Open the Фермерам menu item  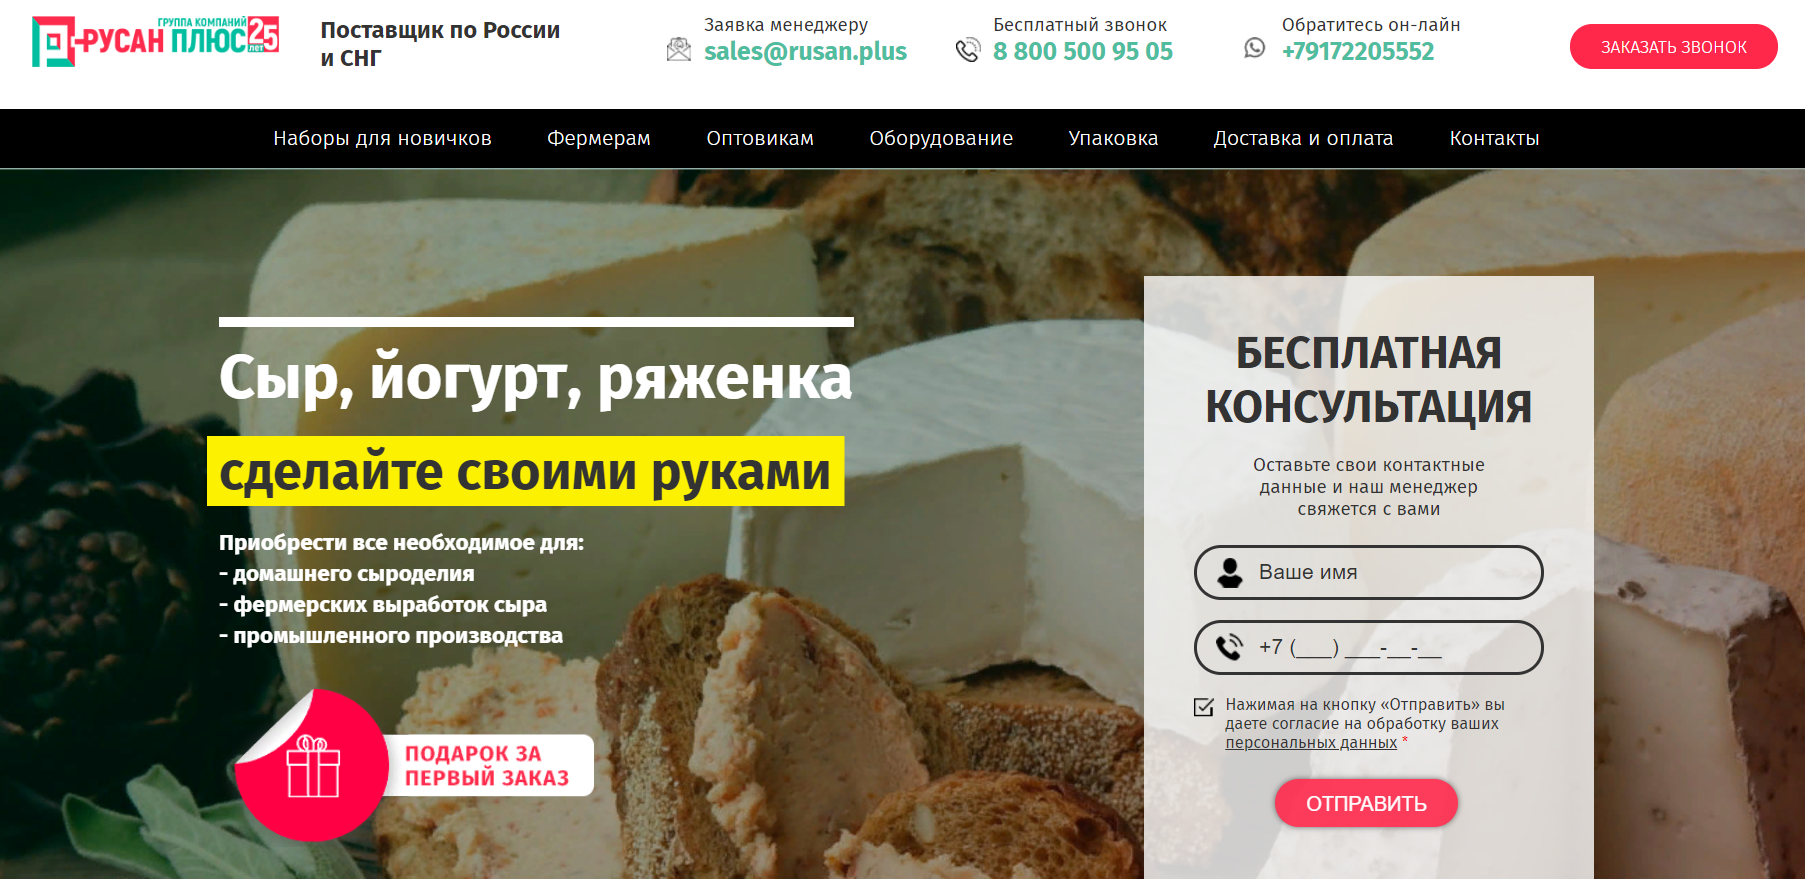tap(599, 139)
